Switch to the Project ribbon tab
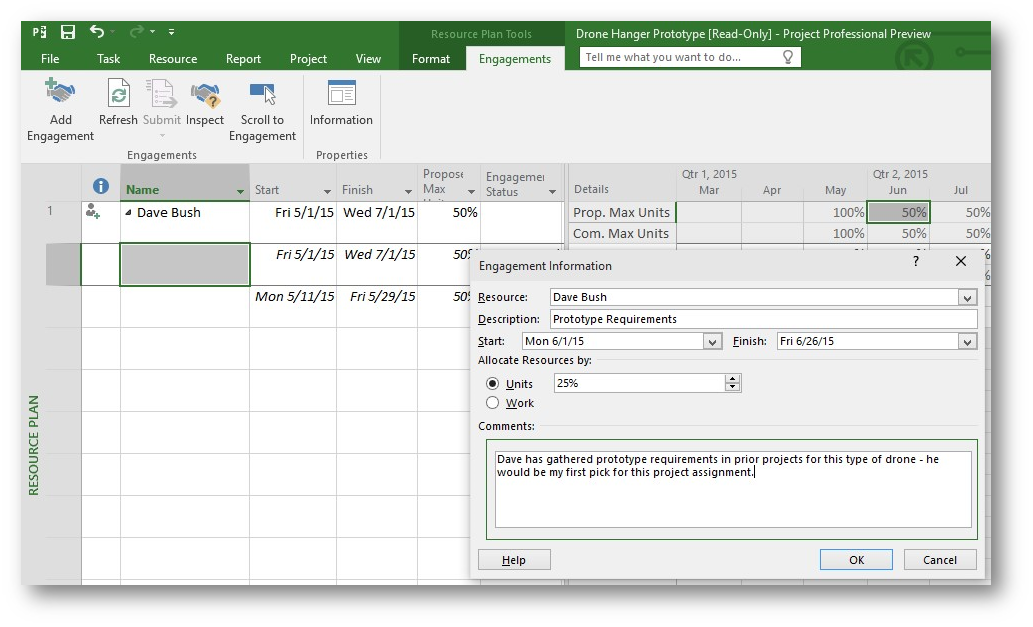 [308, 59]
